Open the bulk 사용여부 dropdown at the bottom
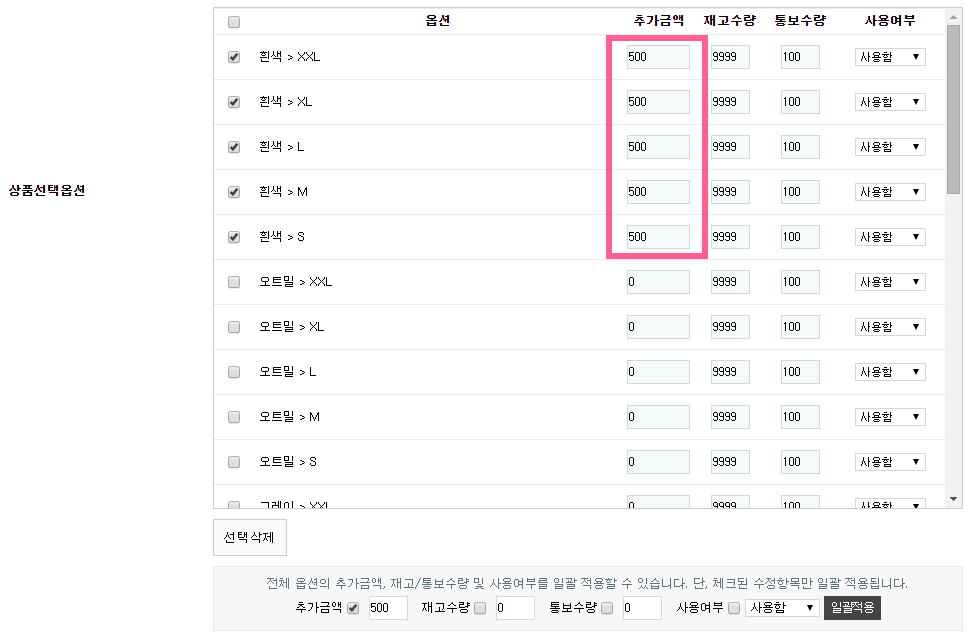The image size is (968, 636). click(x=783, y=608)
